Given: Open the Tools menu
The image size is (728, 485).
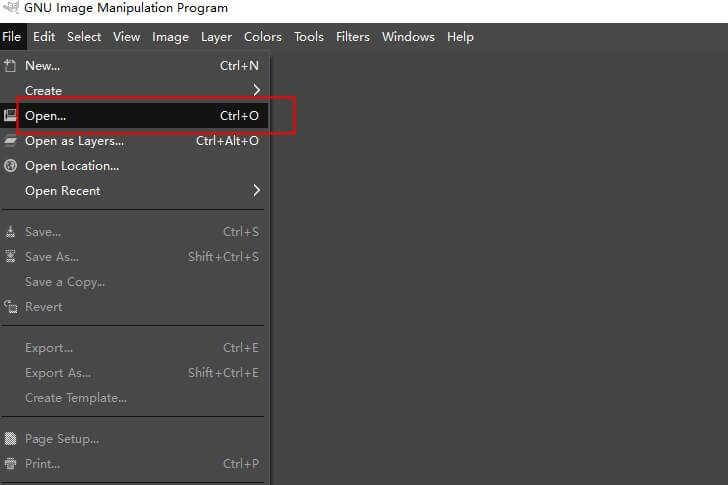Looking at the screenshot, I should (309, 37).
